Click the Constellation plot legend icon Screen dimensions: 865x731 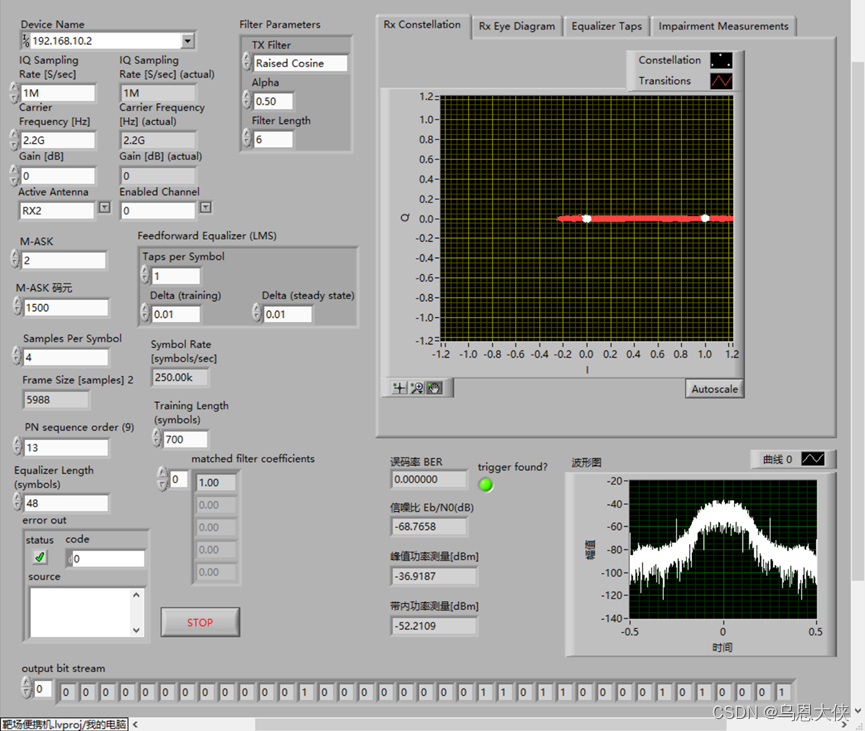click(721, 60)
